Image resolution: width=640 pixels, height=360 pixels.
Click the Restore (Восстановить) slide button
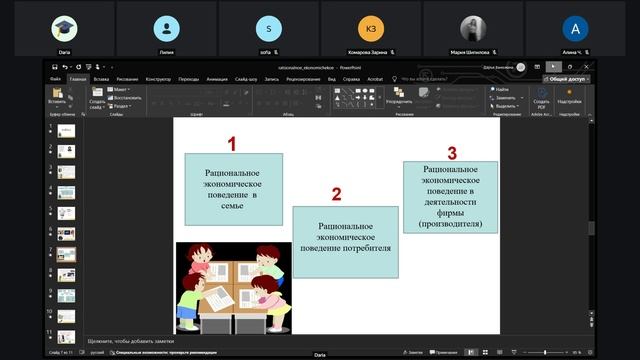pos(124,98)
